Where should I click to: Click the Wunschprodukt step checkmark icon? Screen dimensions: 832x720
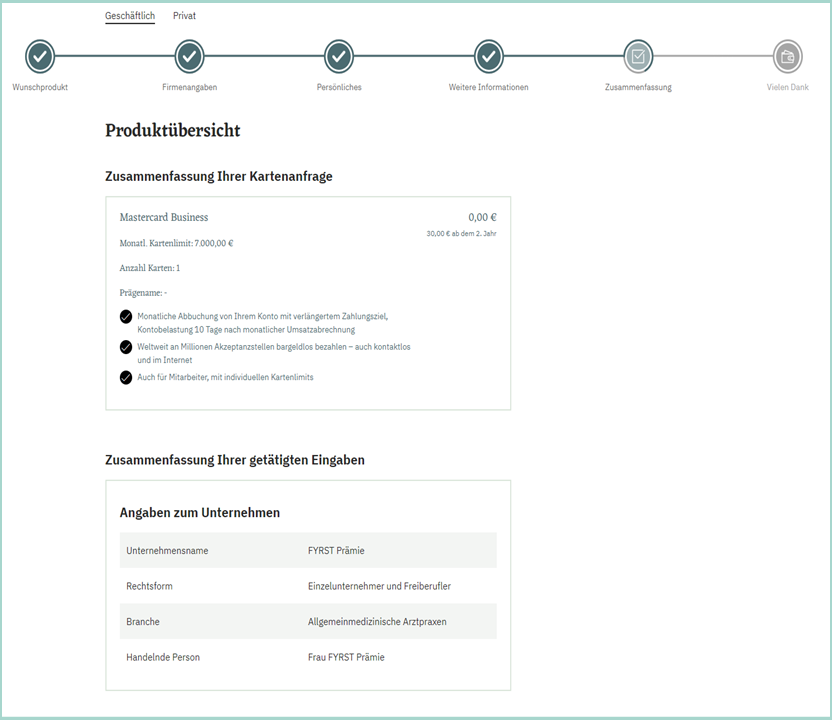(x=40, y=57)
